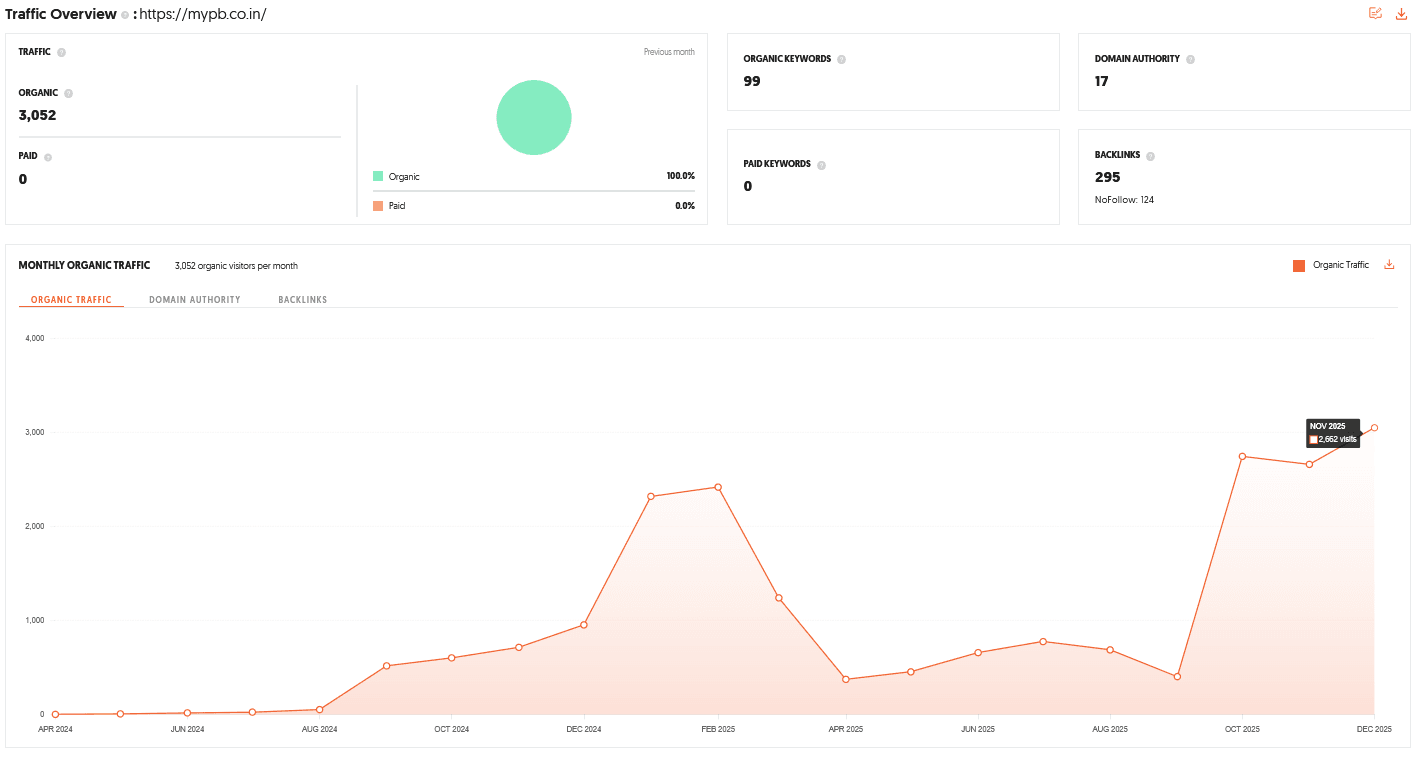This screenshot has width=1419, height=758.
Task: Click the help icon next to PAID KEYWORDS
Action: coord(821,164)
